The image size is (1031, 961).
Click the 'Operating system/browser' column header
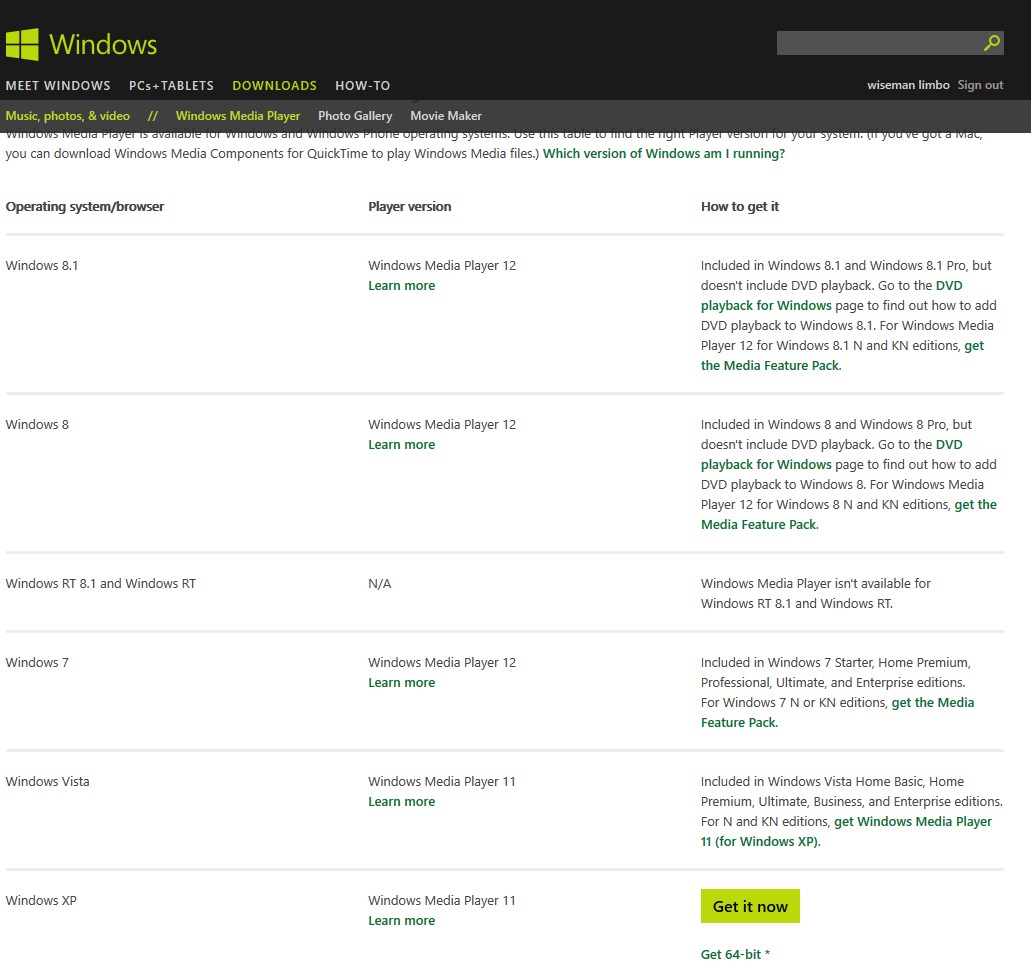point(85,206)
